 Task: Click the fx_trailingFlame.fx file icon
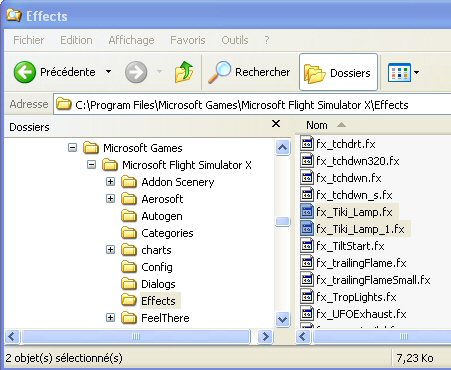(x=307, y=263)
